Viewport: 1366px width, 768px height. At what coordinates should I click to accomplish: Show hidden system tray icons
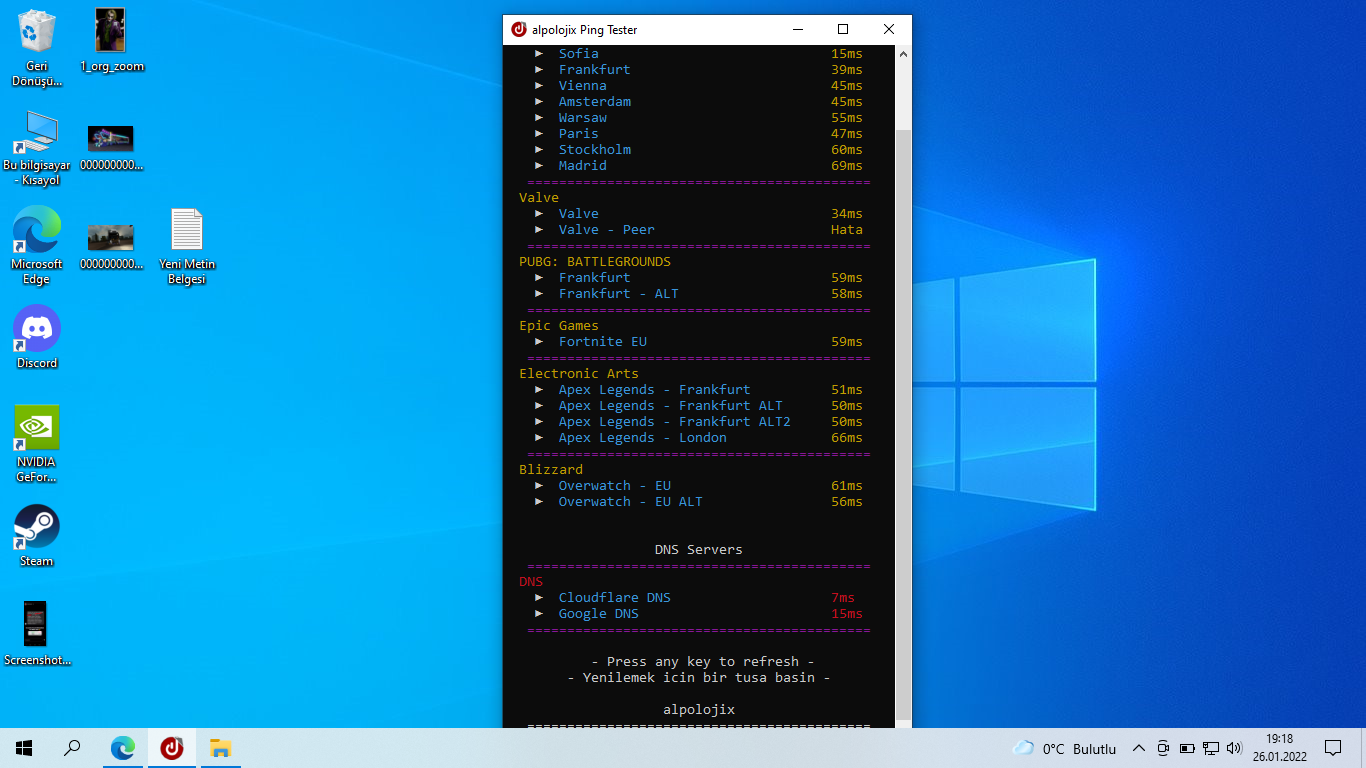pos(1139,748)
